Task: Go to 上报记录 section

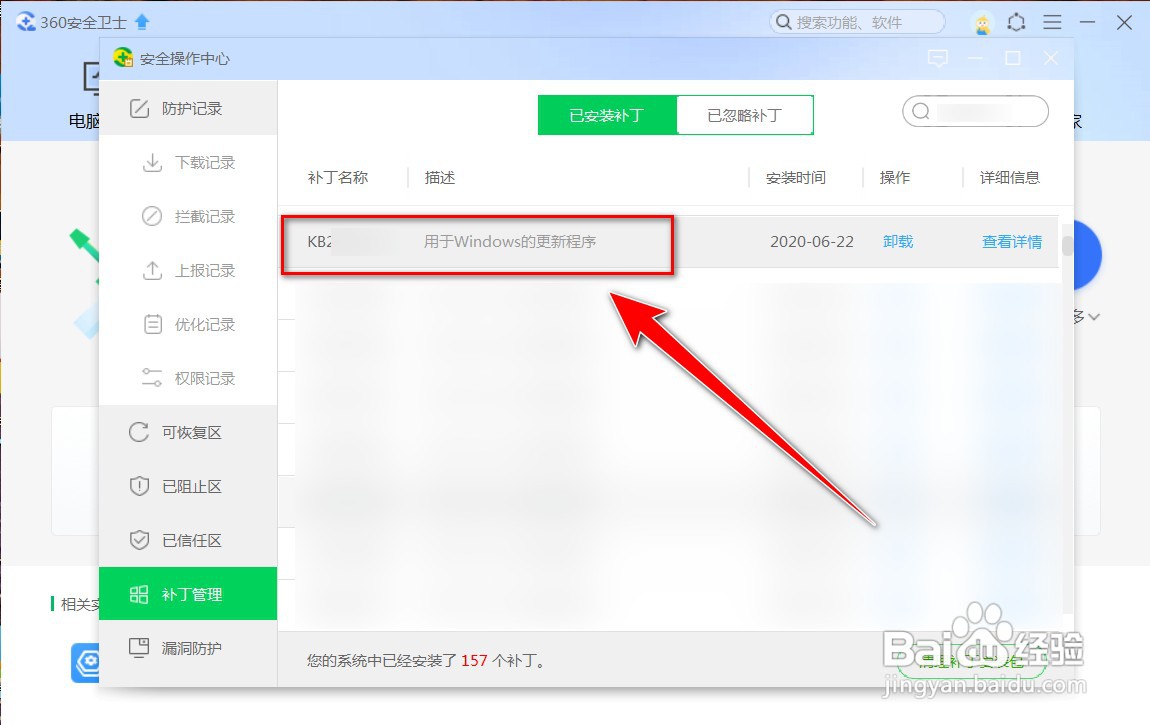Action: point(188,271)
